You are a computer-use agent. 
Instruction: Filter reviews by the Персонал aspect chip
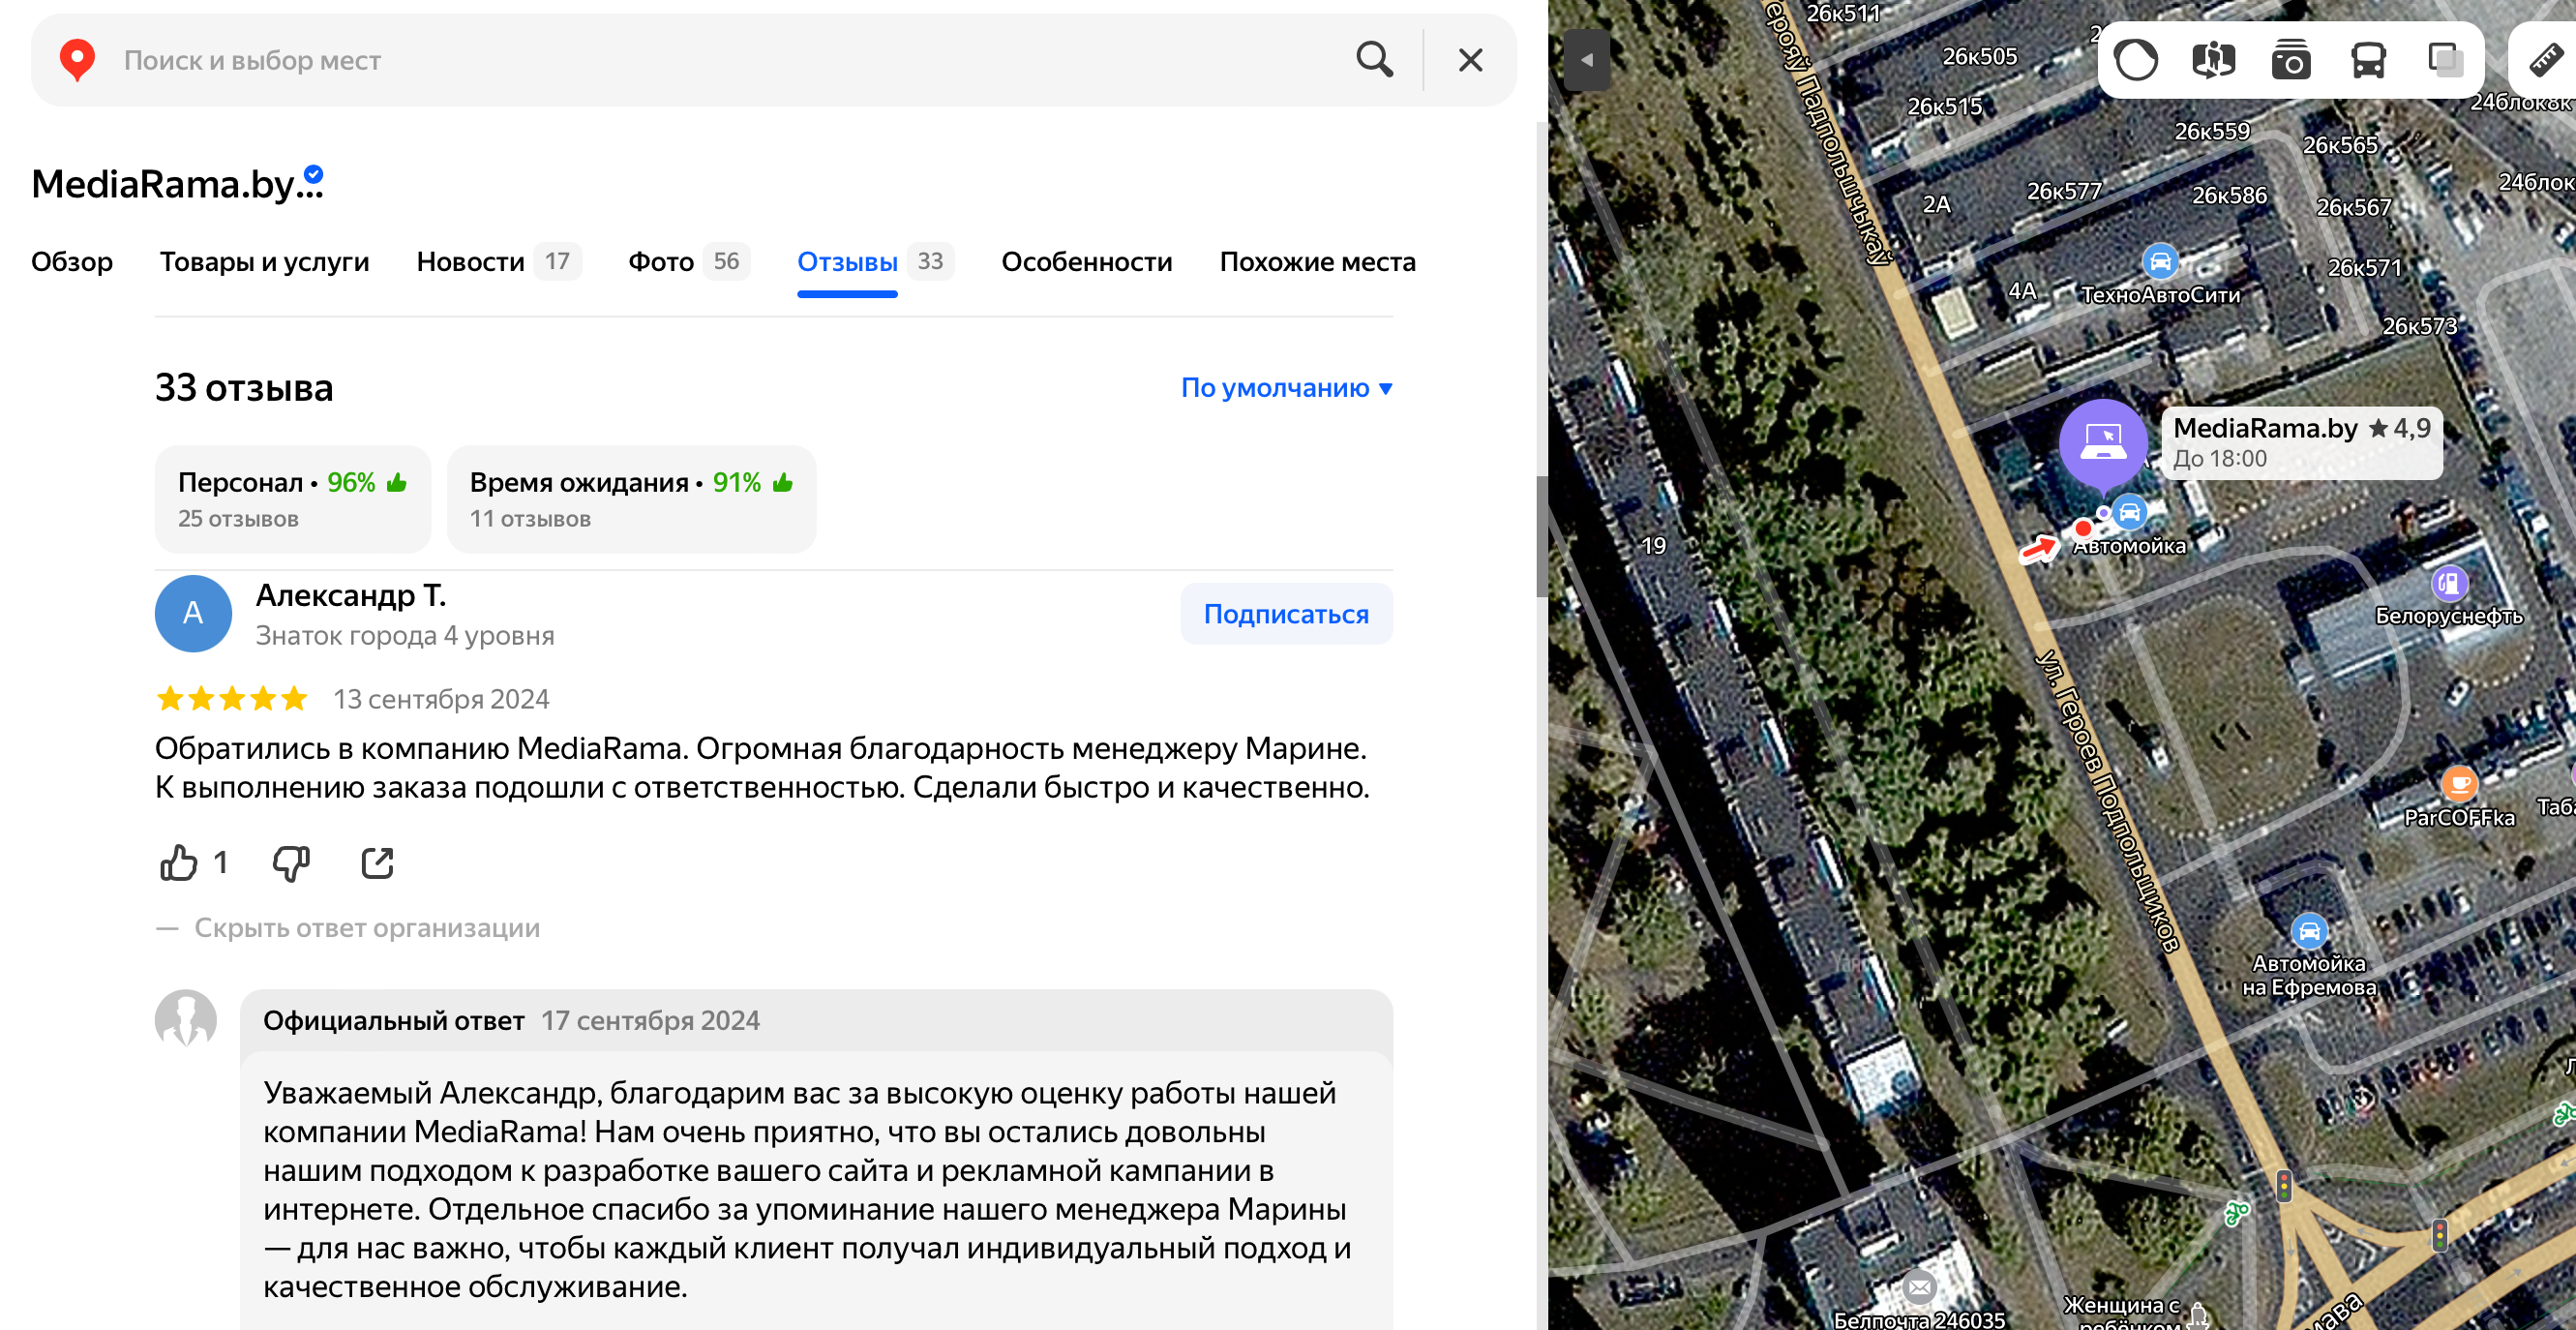(x=293, y=499)
